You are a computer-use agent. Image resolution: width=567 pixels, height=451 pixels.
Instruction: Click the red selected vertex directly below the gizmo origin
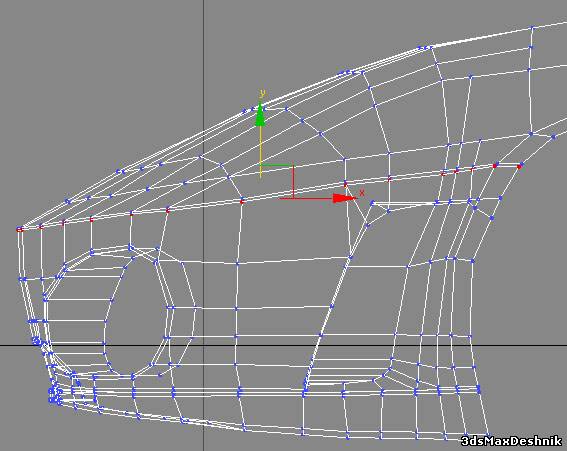[x=243, y=201]
